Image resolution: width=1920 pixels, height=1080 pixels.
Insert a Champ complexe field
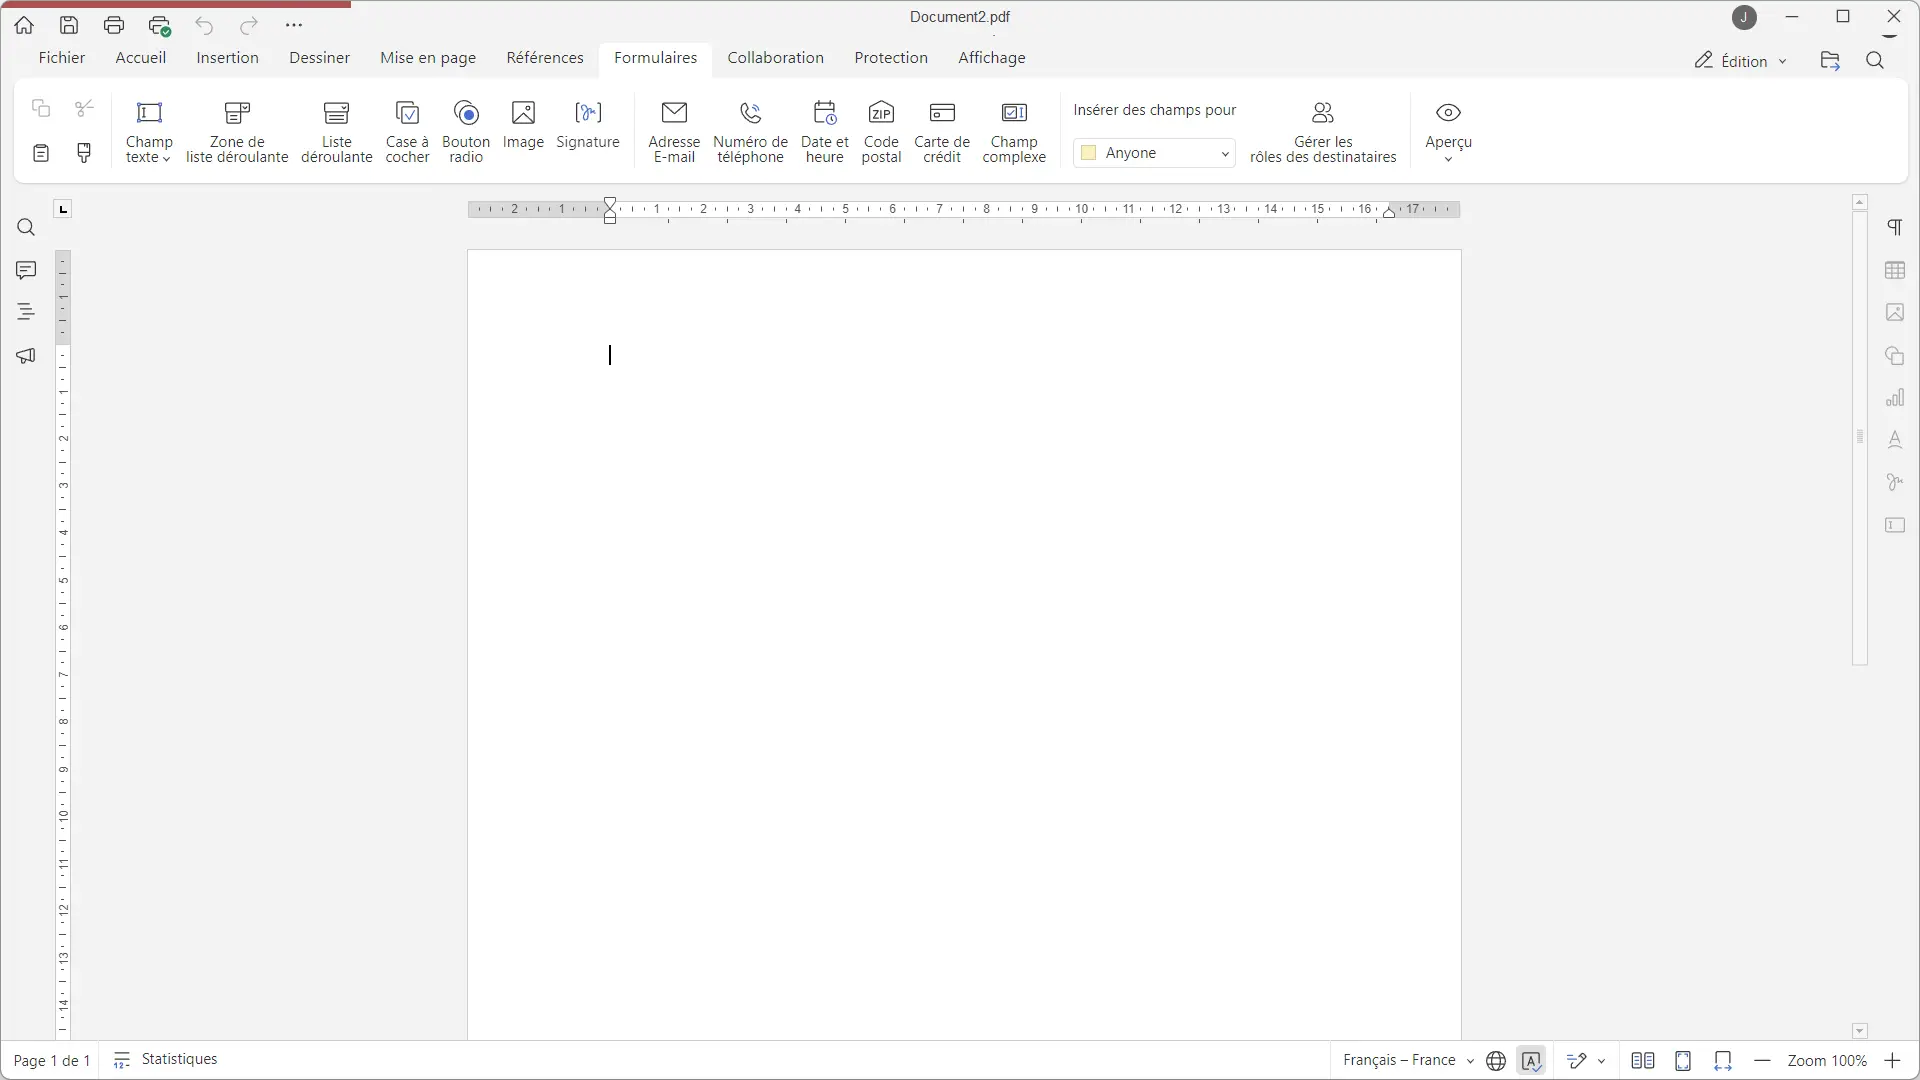(1014, 131)
